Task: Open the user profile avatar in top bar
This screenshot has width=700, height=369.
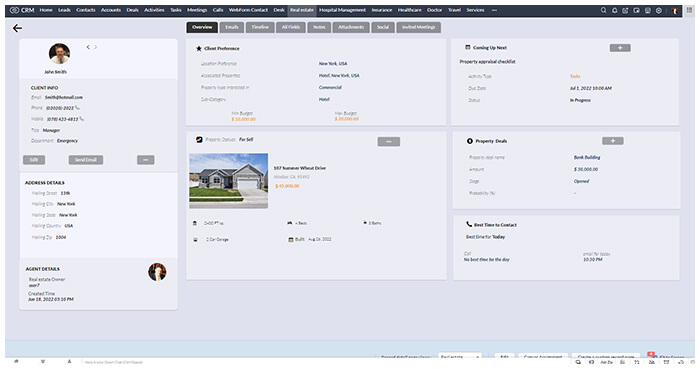Action: (x=675, y=10)
